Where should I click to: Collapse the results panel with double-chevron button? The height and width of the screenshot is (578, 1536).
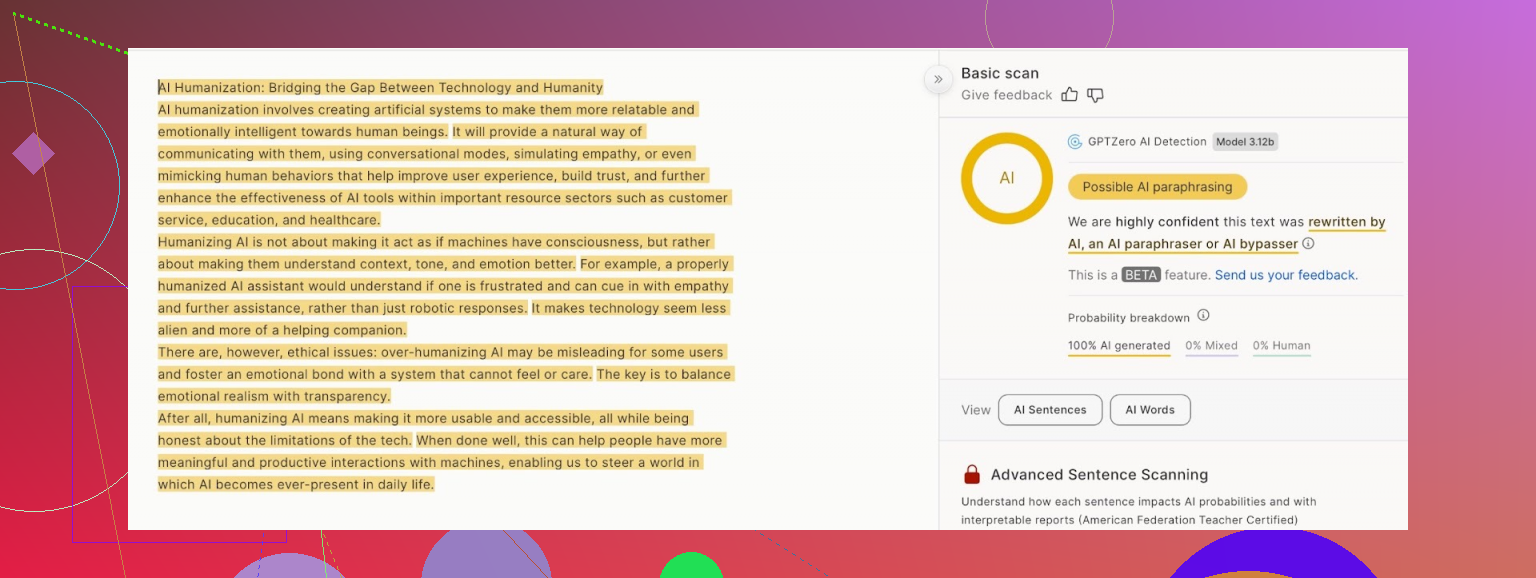[938, 79]
